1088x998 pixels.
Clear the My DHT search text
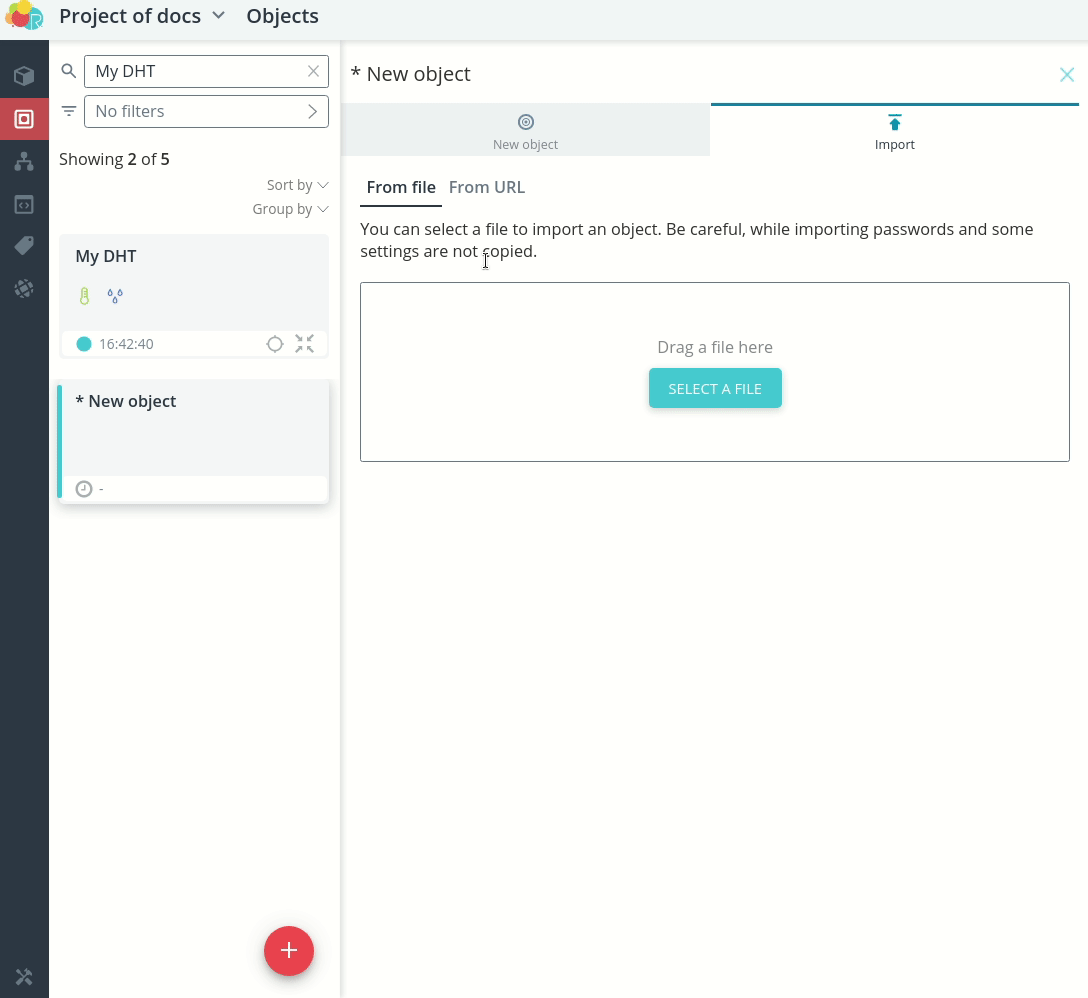[x=314, y=71]
